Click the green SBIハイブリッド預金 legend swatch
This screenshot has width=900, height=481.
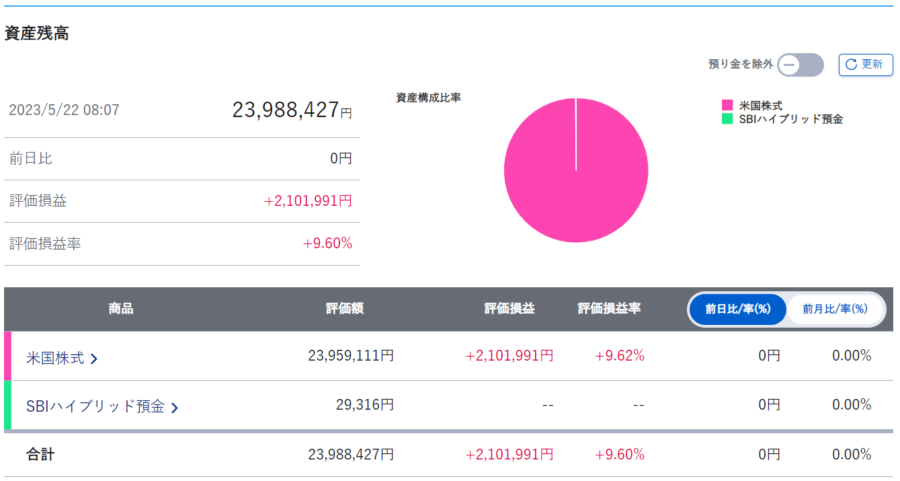(727, 119)
